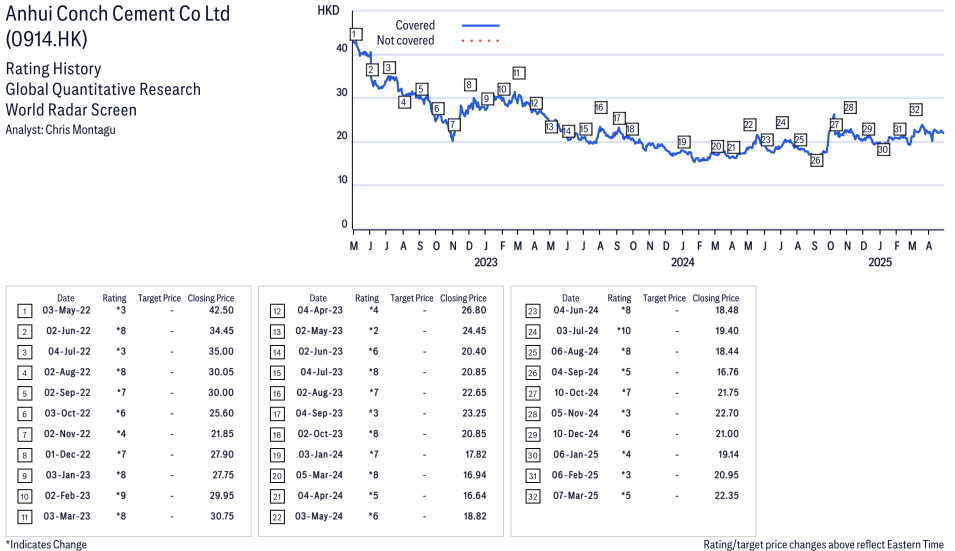Click the '04-Apr-23' date cell

point(320,310)
